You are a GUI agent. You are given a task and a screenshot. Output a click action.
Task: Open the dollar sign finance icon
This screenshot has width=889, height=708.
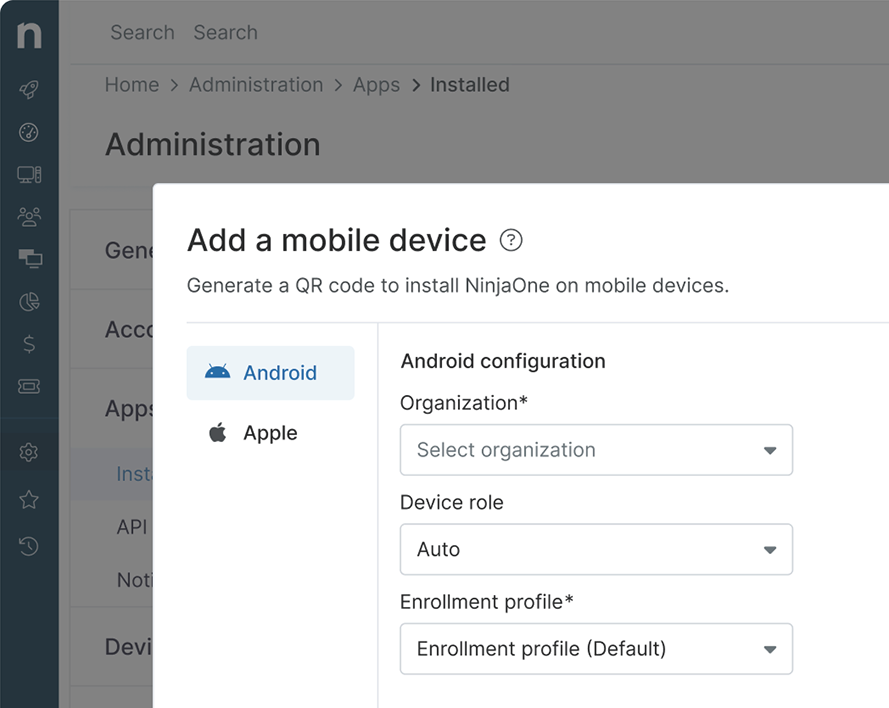(x=29, y=344)
